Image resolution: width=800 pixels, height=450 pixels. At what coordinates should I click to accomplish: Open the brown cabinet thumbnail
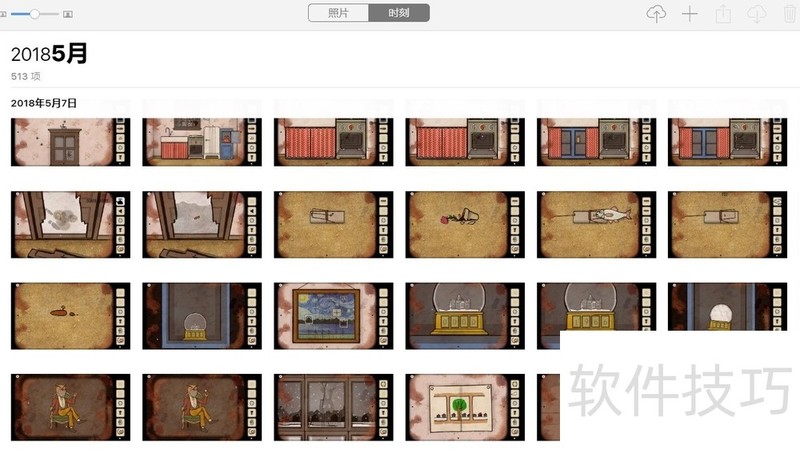coord(68,142)
